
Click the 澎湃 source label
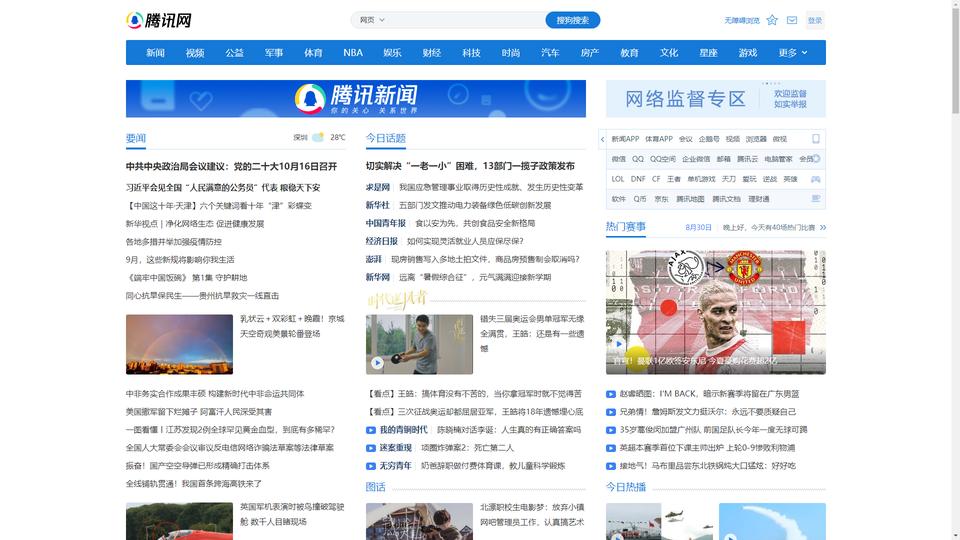click(373, 260)
